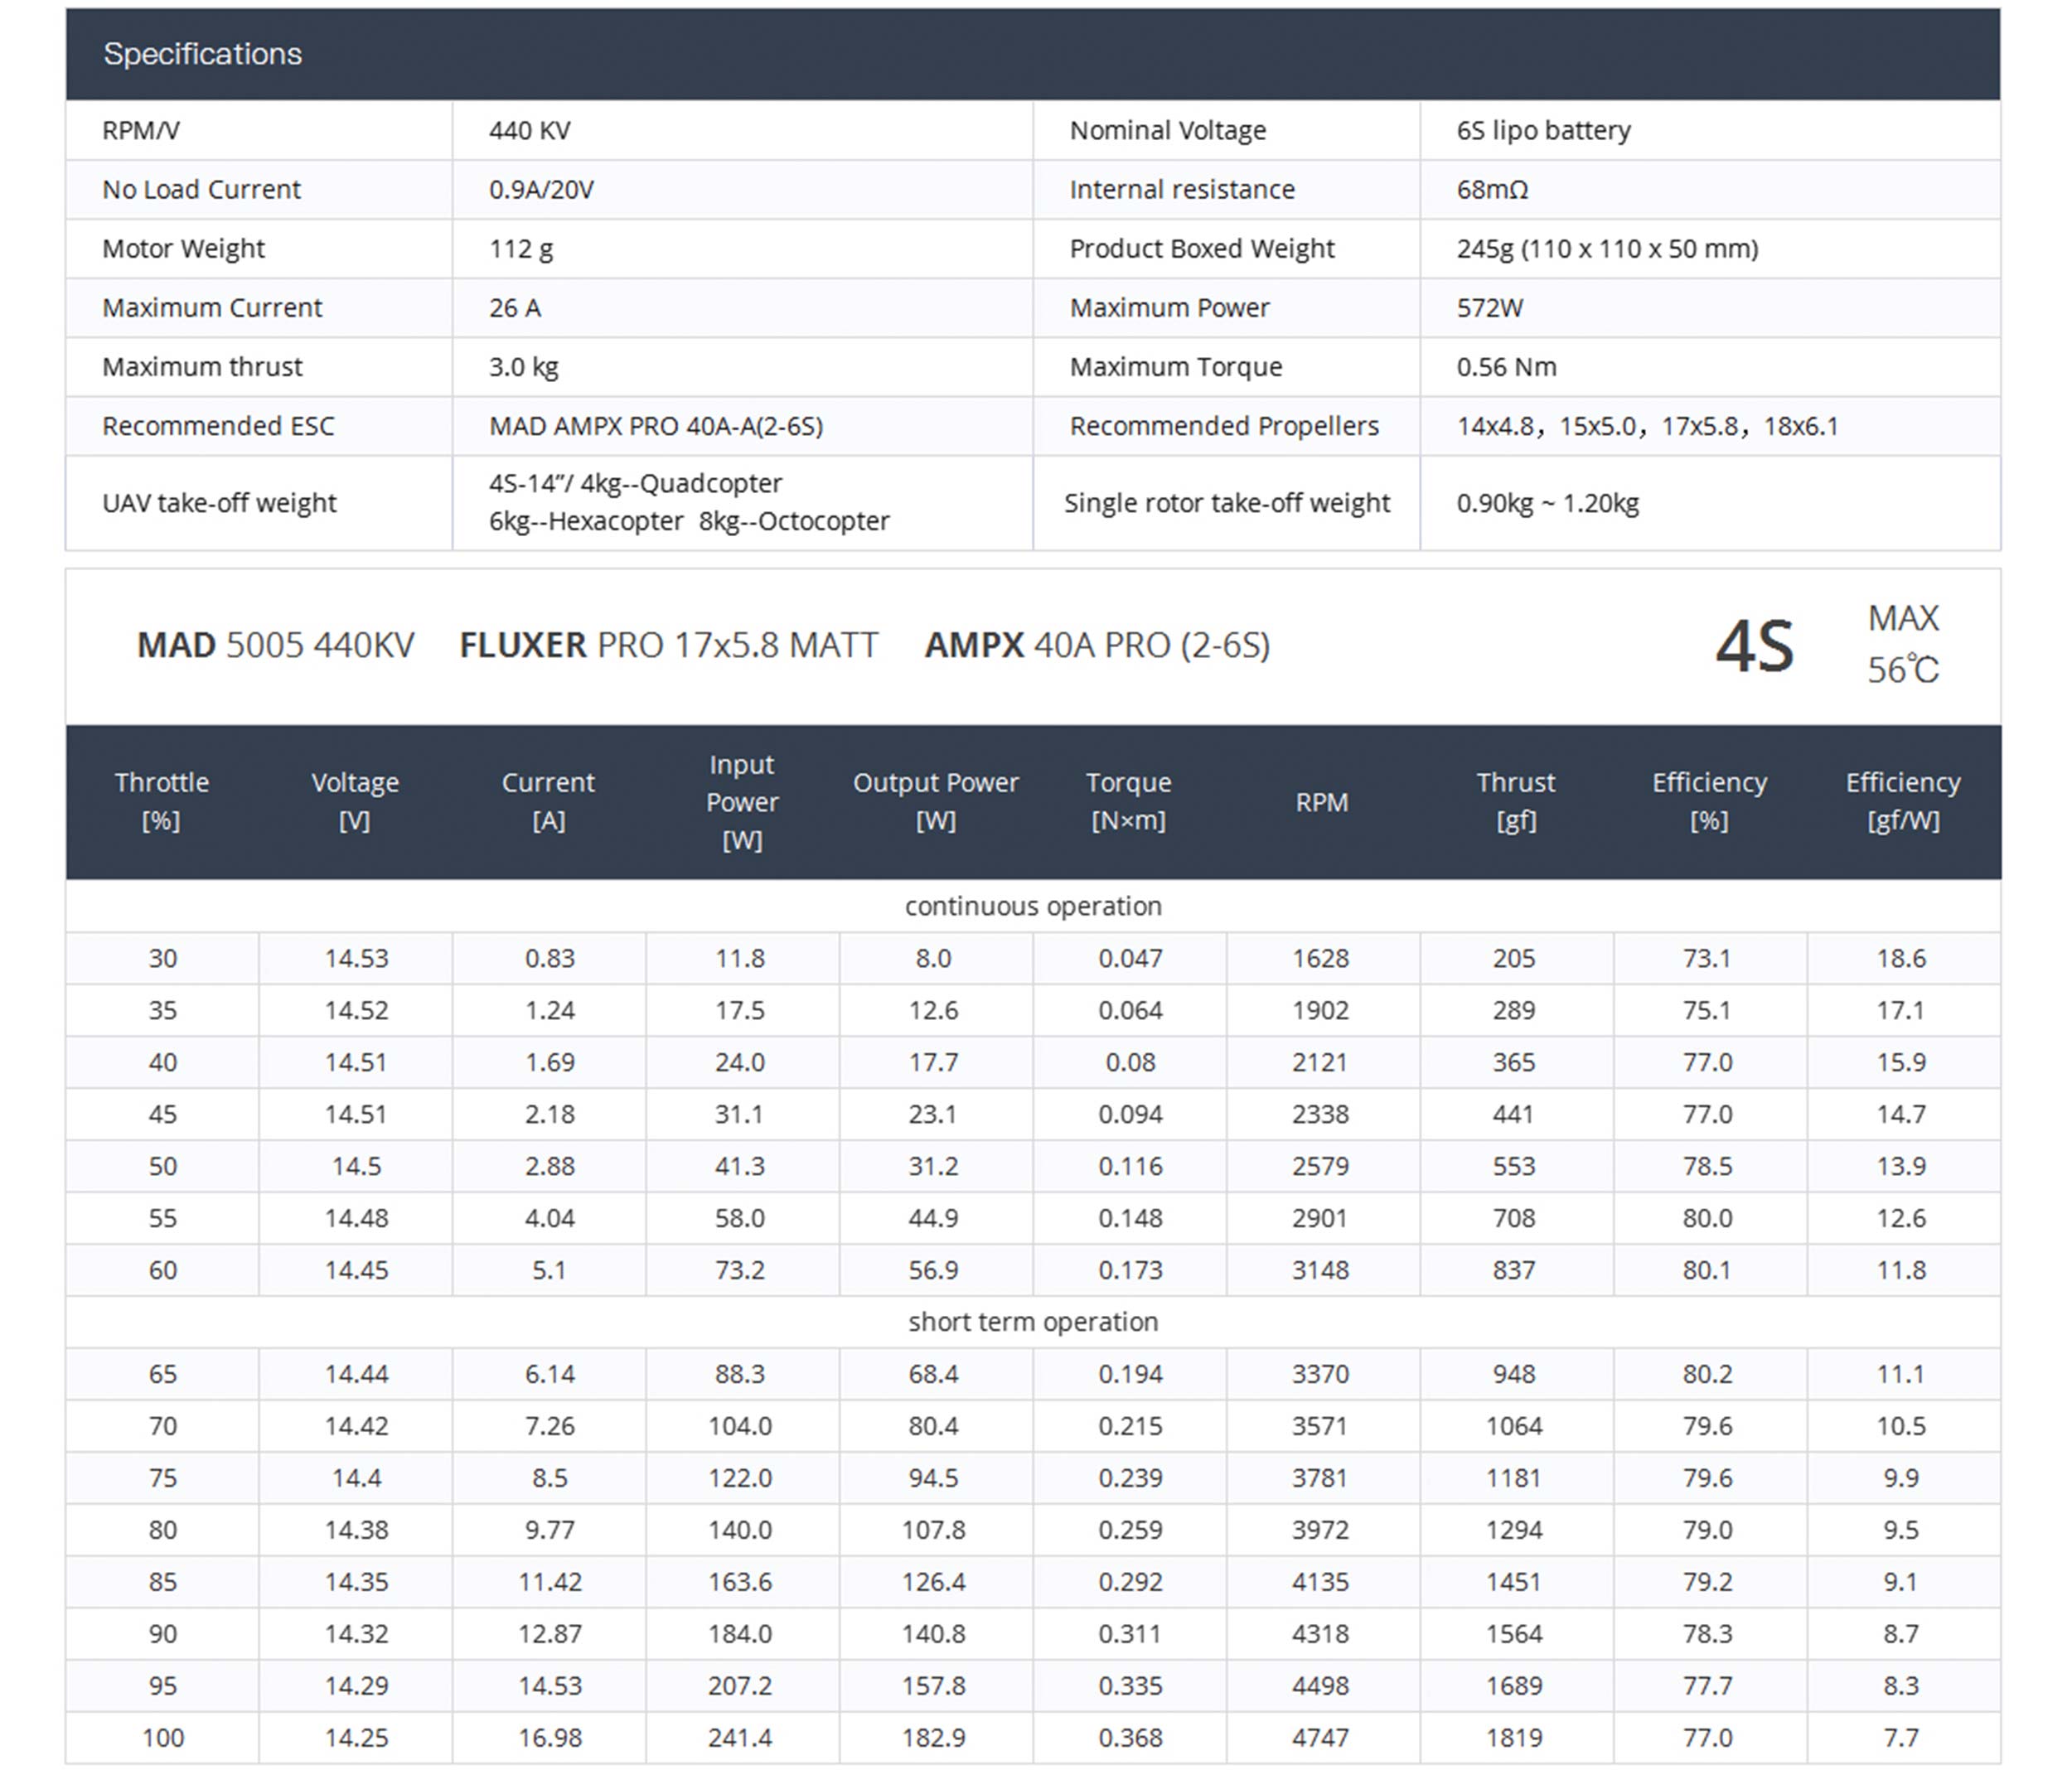Click the Torque [N×m] column header

pyautogui.click(x=1128, y=801)
